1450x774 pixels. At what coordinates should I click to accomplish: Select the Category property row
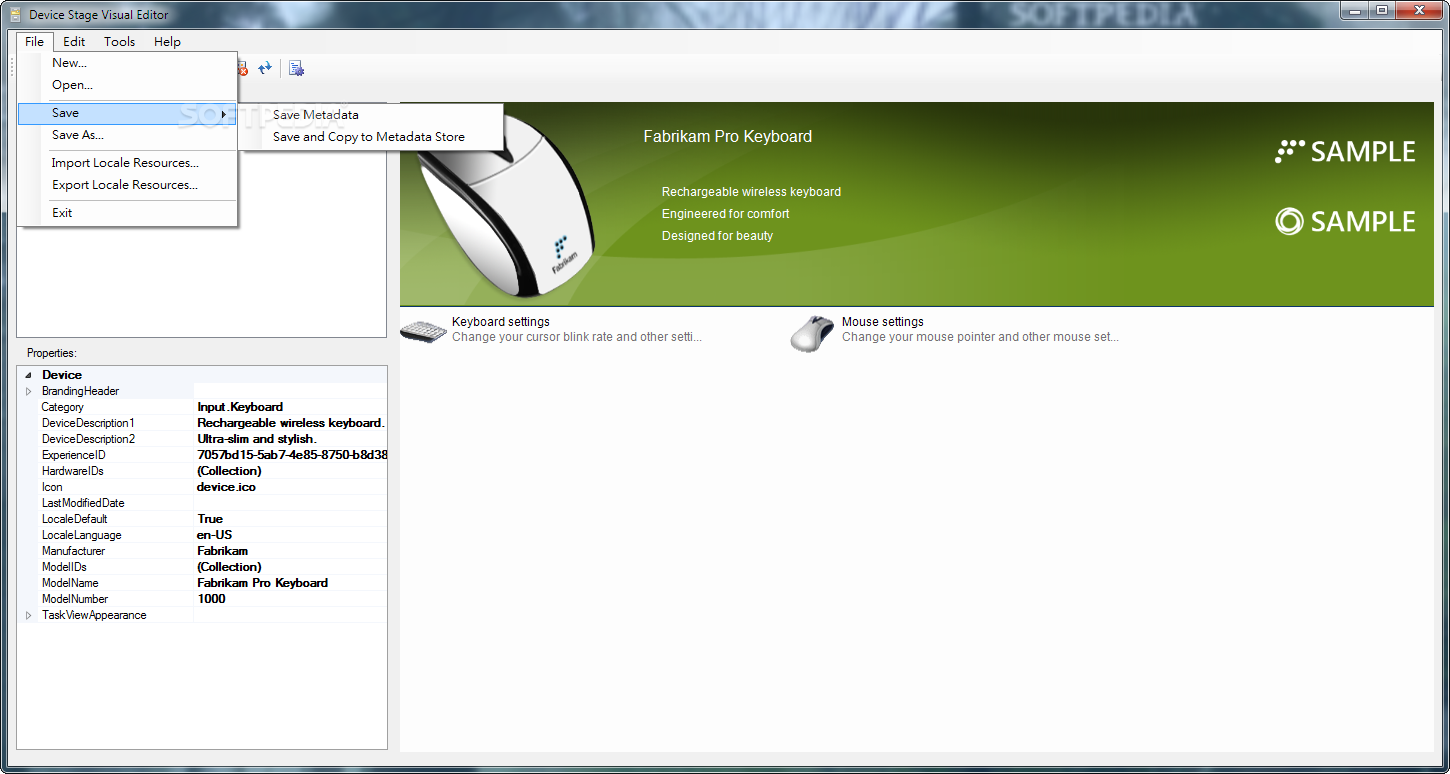click(x=202, y=407)
